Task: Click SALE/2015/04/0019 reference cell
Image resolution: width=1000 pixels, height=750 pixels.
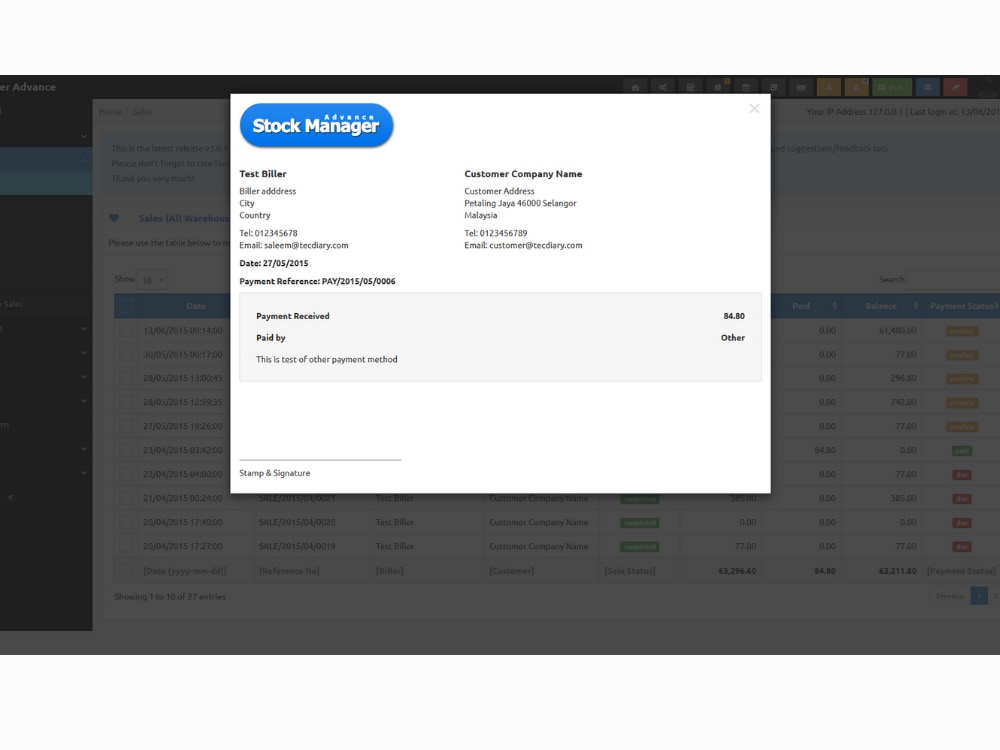Action: click(297, 546)
